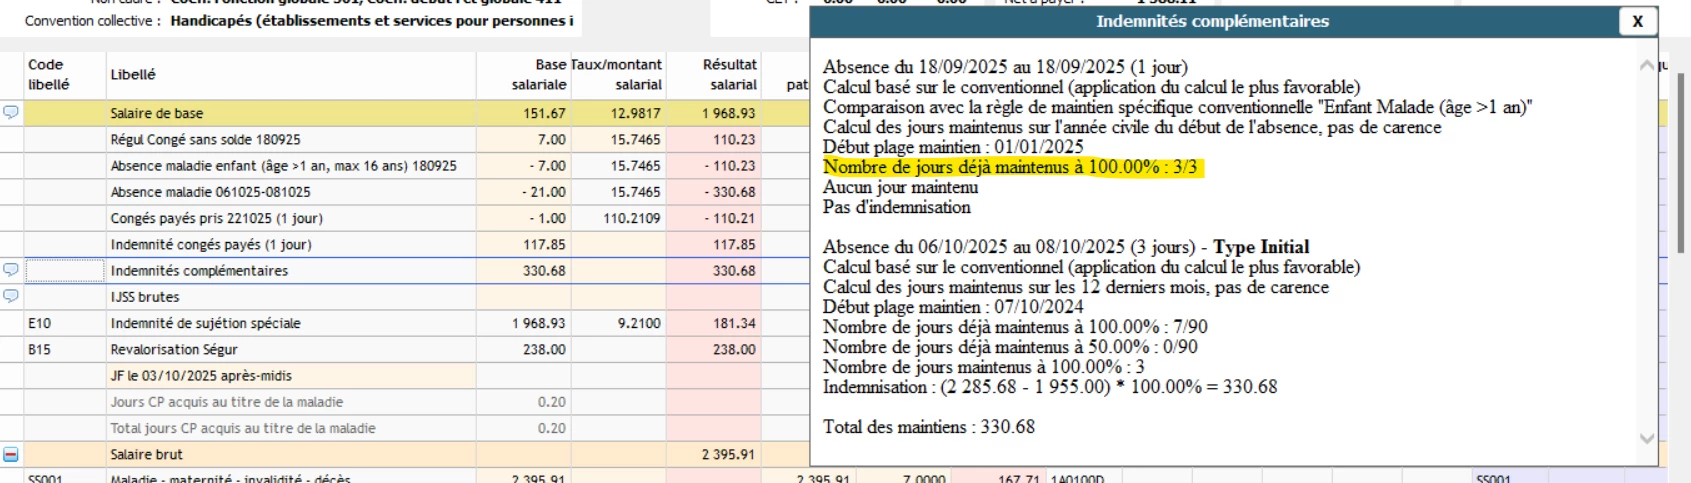Click rate value 12.9817

636,113
